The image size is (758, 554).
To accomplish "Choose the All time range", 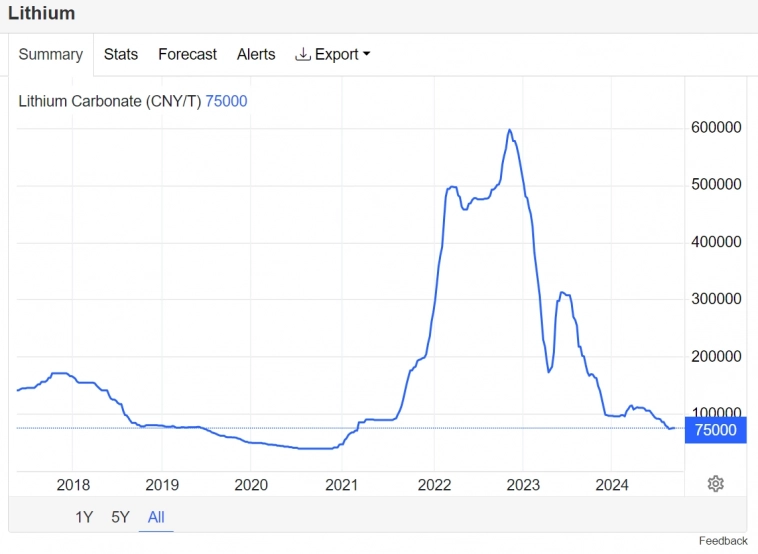I will tap(156, 517).
